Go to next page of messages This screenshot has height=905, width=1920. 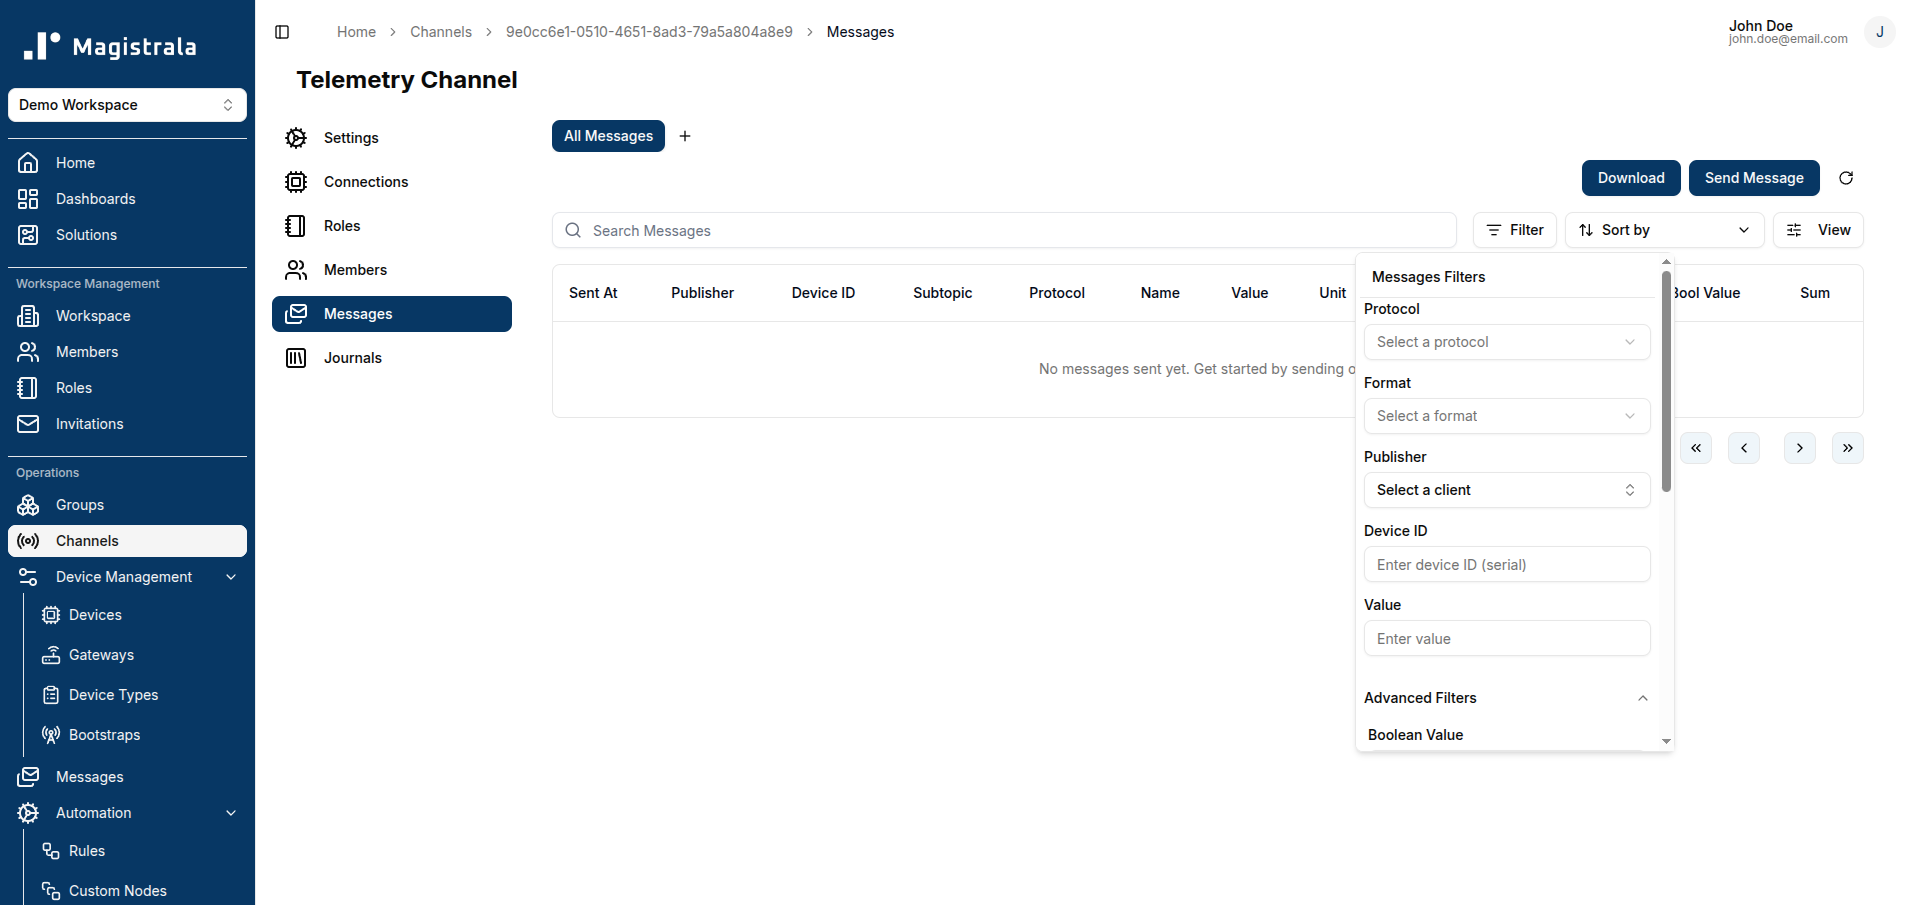(x=1800, y=448)
